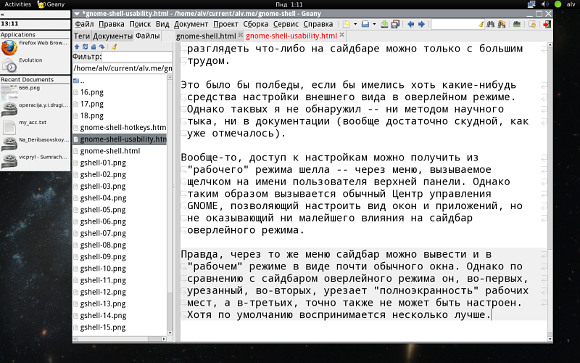Viewport: 580px width, 363px height.
Task: Switch to the gnome-shell.html document tab
Action: tap(206, 36)
